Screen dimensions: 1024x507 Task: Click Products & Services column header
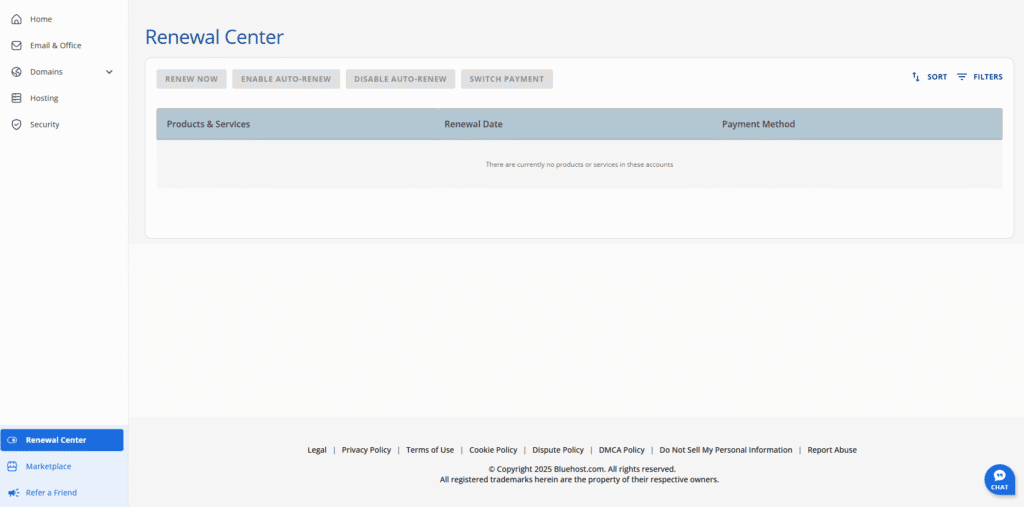(x=208, y=124)
